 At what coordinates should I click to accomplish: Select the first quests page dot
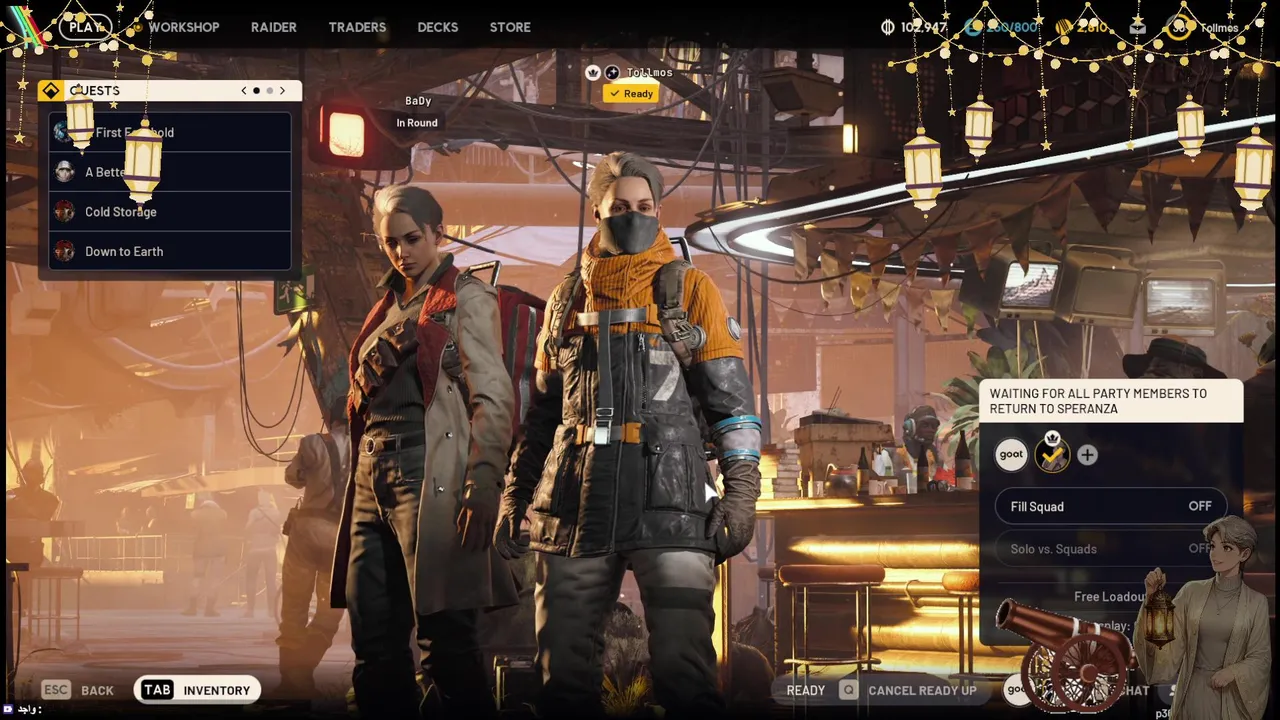point(256,91)
